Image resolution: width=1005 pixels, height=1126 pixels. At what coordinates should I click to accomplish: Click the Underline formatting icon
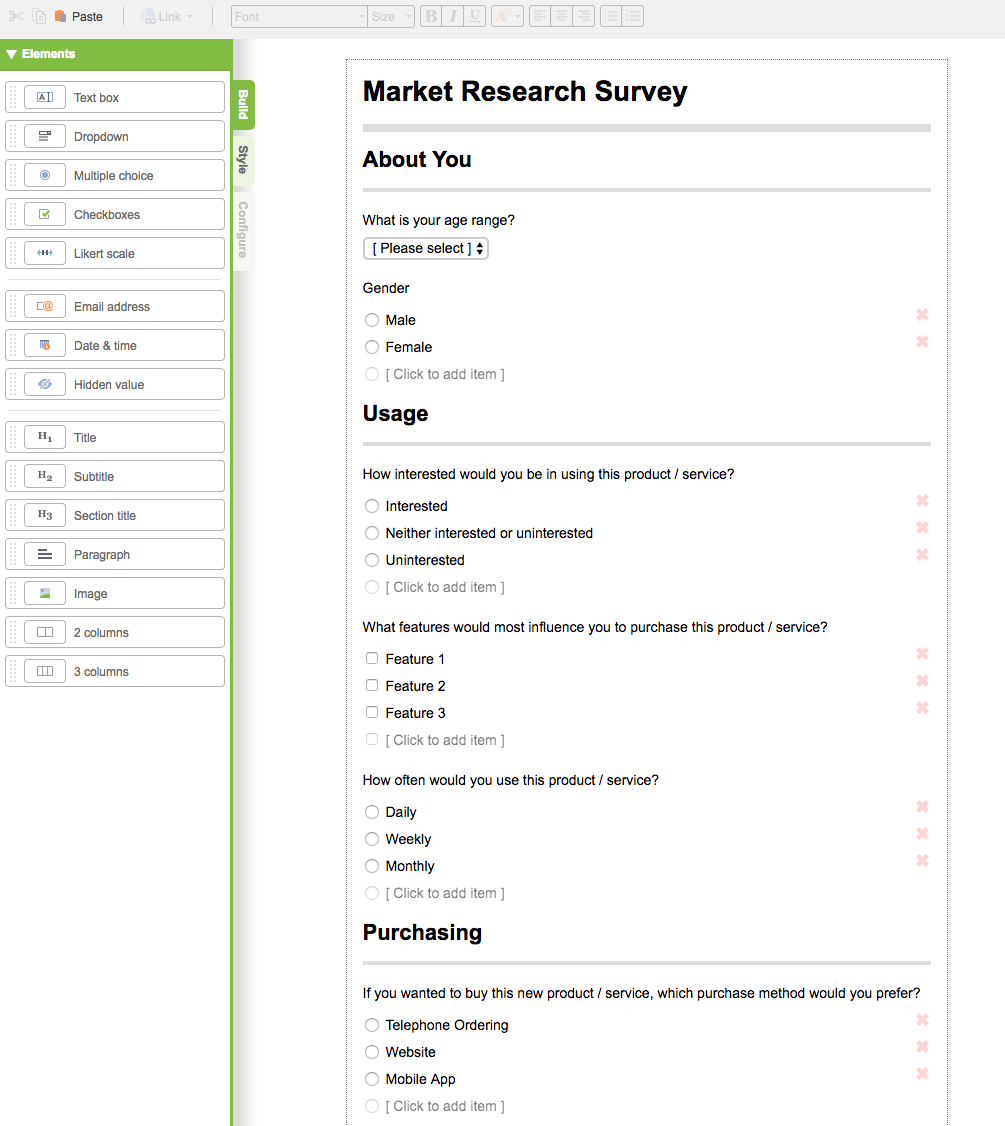[475, 17]
